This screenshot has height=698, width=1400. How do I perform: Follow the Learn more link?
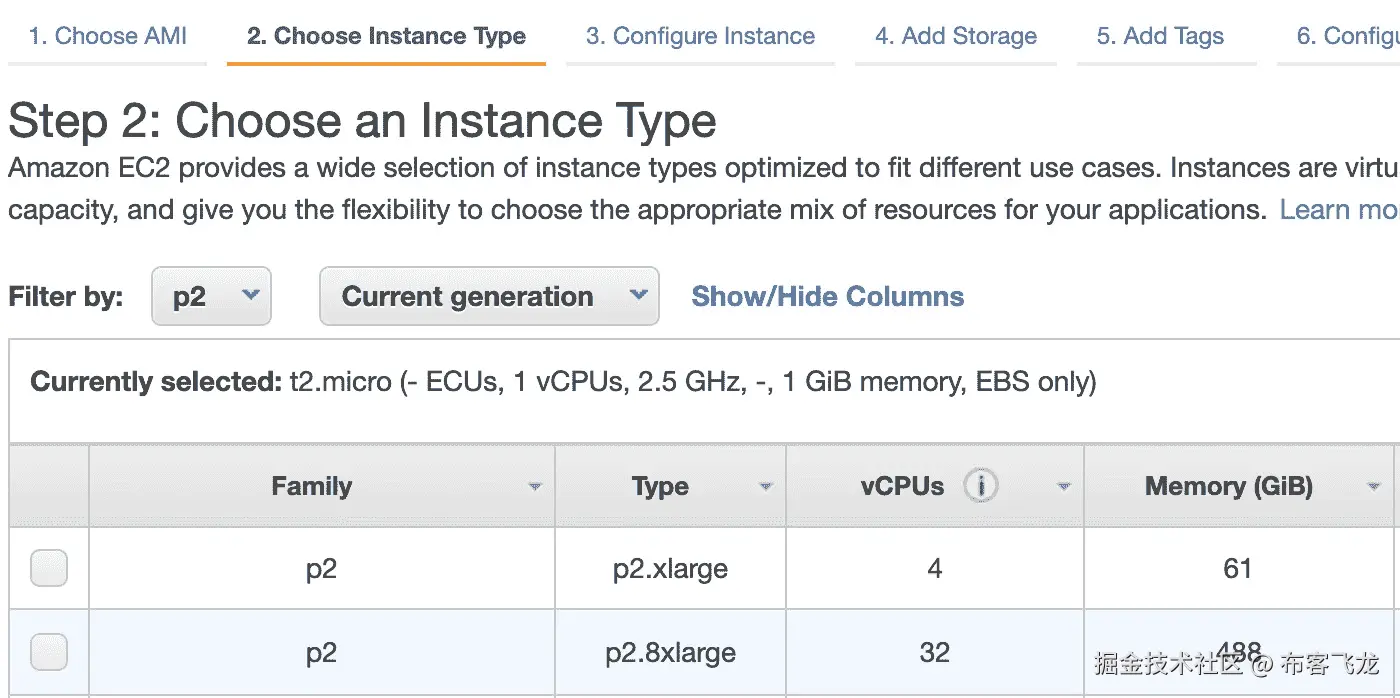pyautogui.click(x=1338, y=210)
